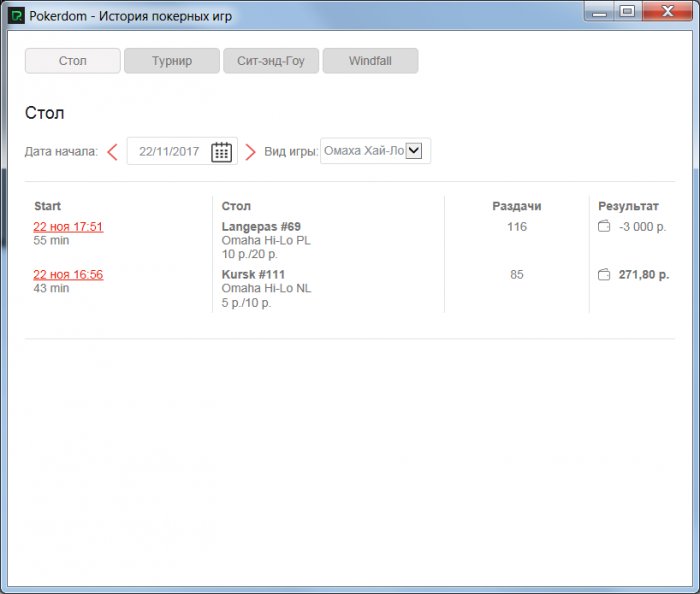The height and width of the screenshot is (594, 700).
Task: Click wallet icon next to -3 000 р.
Action: click(604, 226)
